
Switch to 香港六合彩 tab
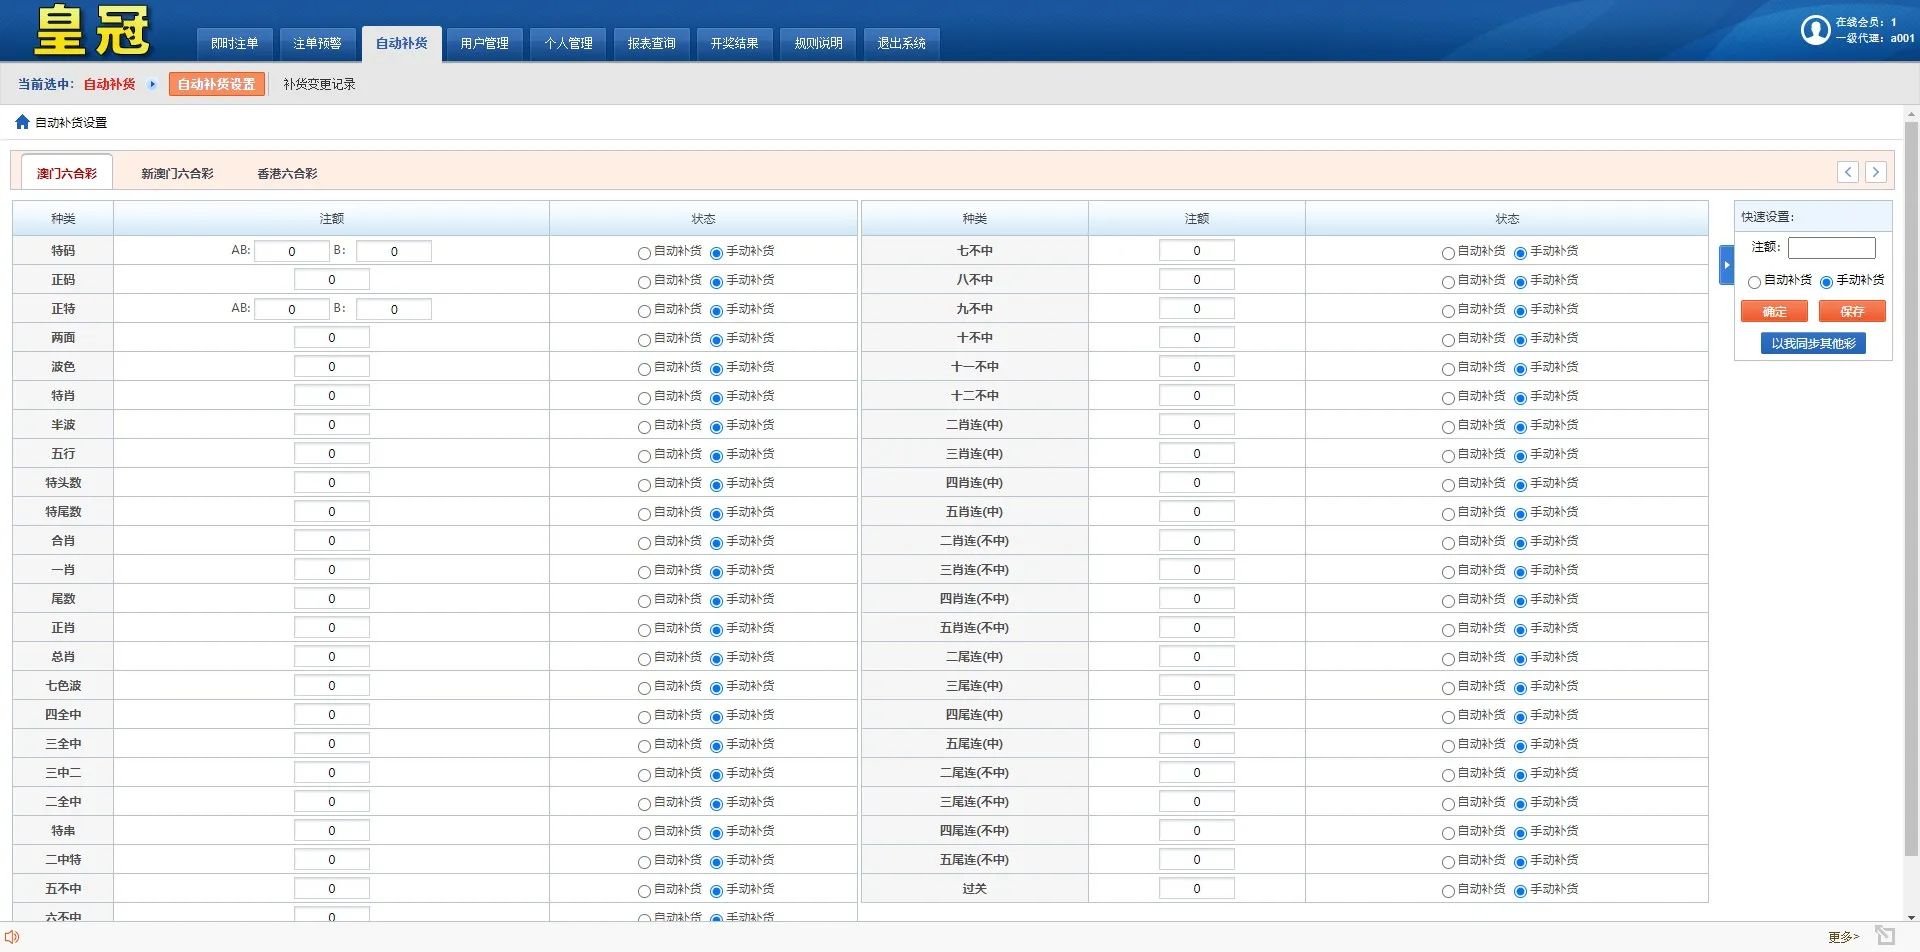[287, 173]
